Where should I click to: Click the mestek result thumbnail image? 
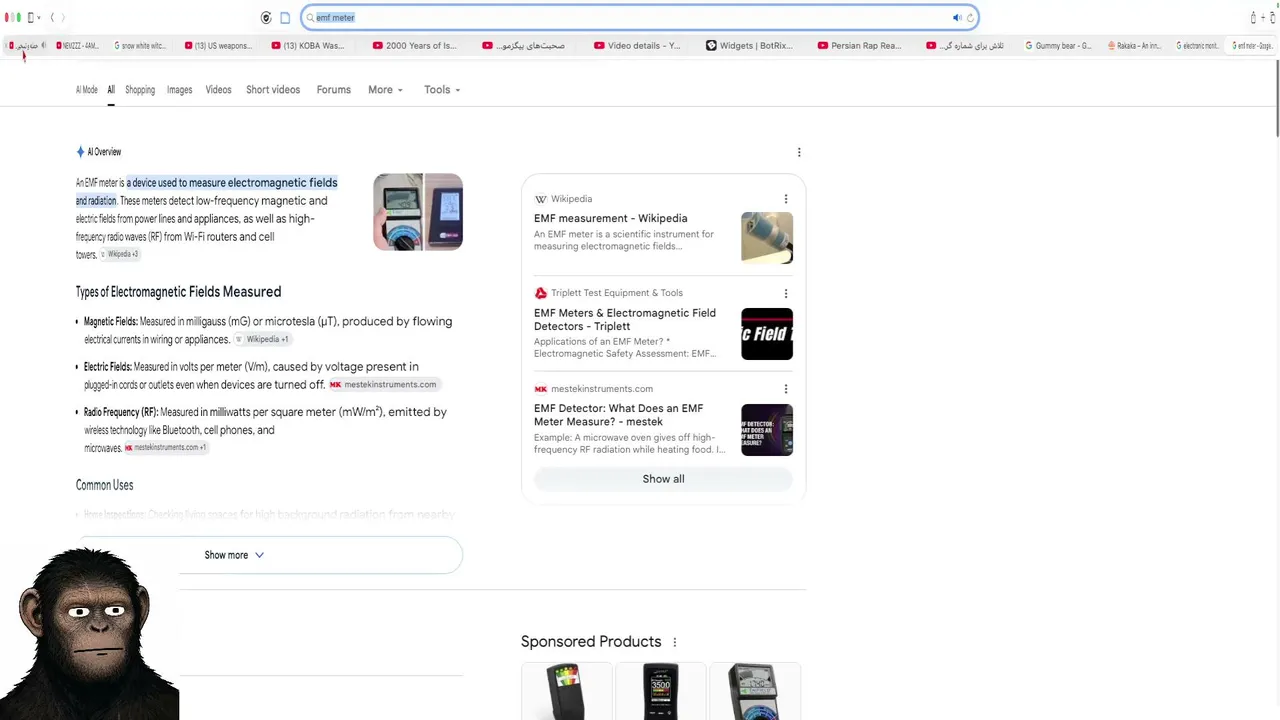coord(767,430)
